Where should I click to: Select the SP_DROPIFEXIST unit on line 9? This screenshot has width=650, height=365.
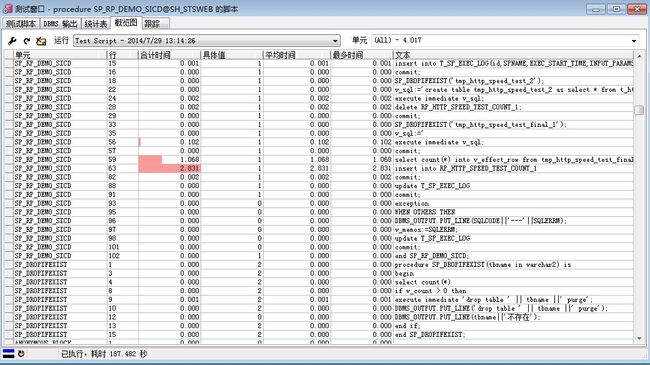[x=60, y=299]
